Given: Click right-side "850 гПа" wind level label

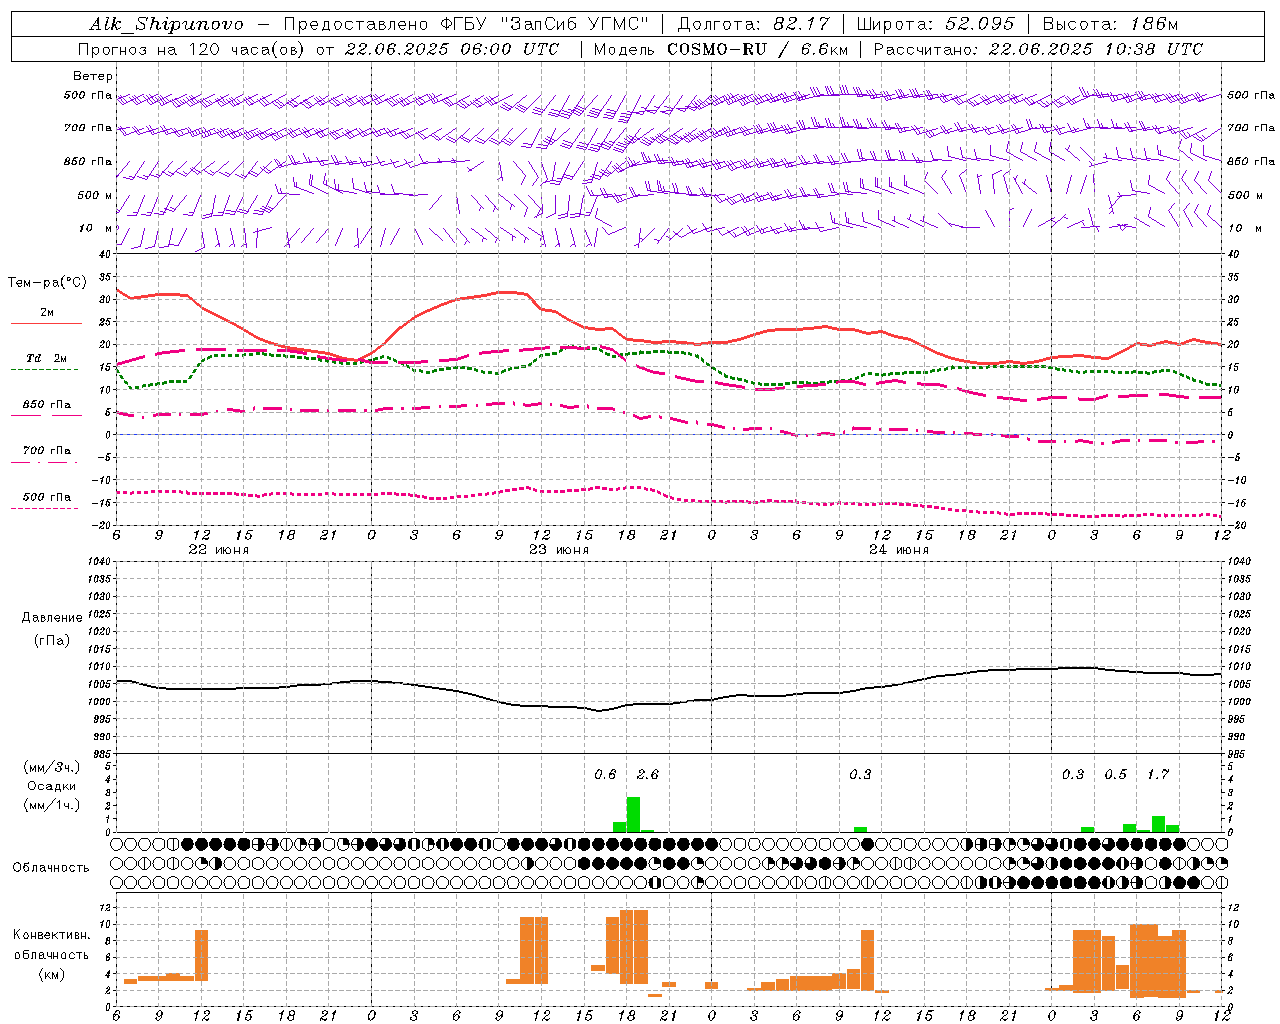Looking at the screenshot, I should pos(1251,161).
